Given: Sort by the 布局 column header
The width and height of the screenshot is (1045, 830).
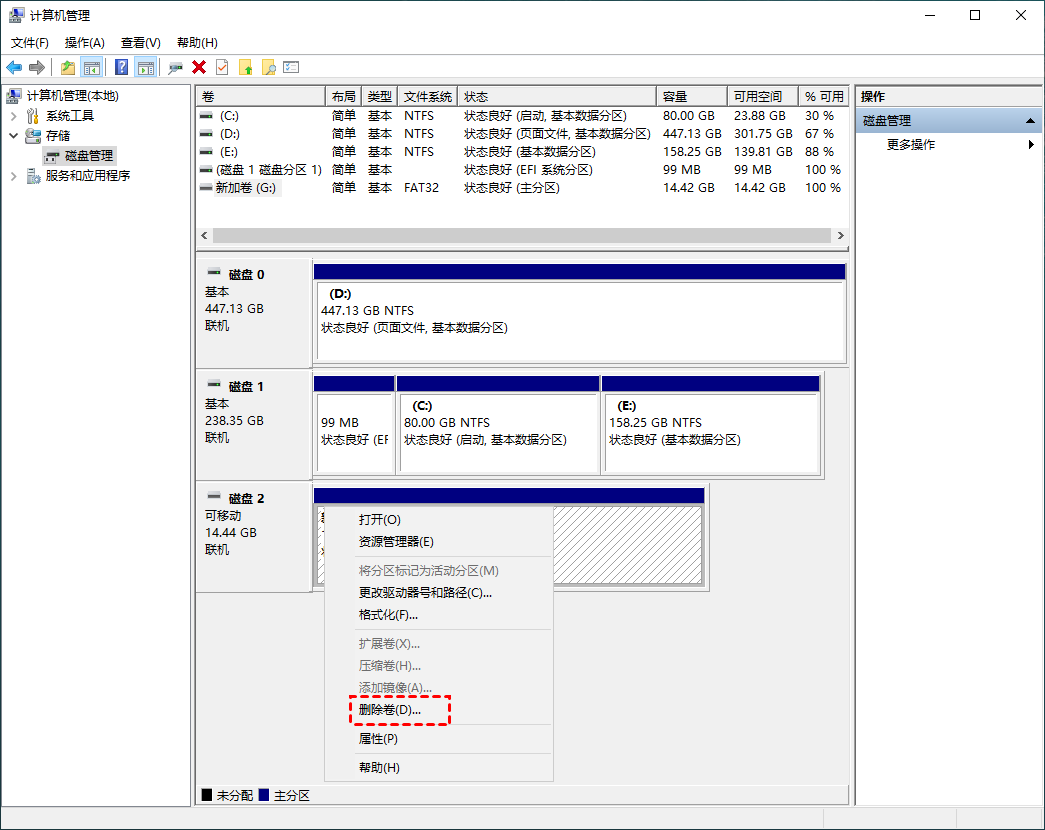Looking at the screenshot, I should 343,97.
